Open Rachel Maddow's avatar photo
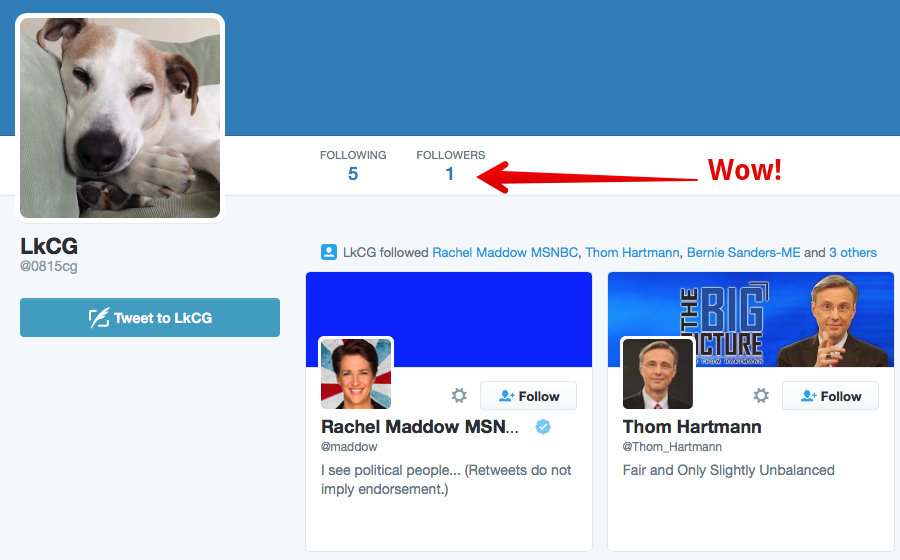The height and width of the screenshot is (560, 900). click(356, 373)
